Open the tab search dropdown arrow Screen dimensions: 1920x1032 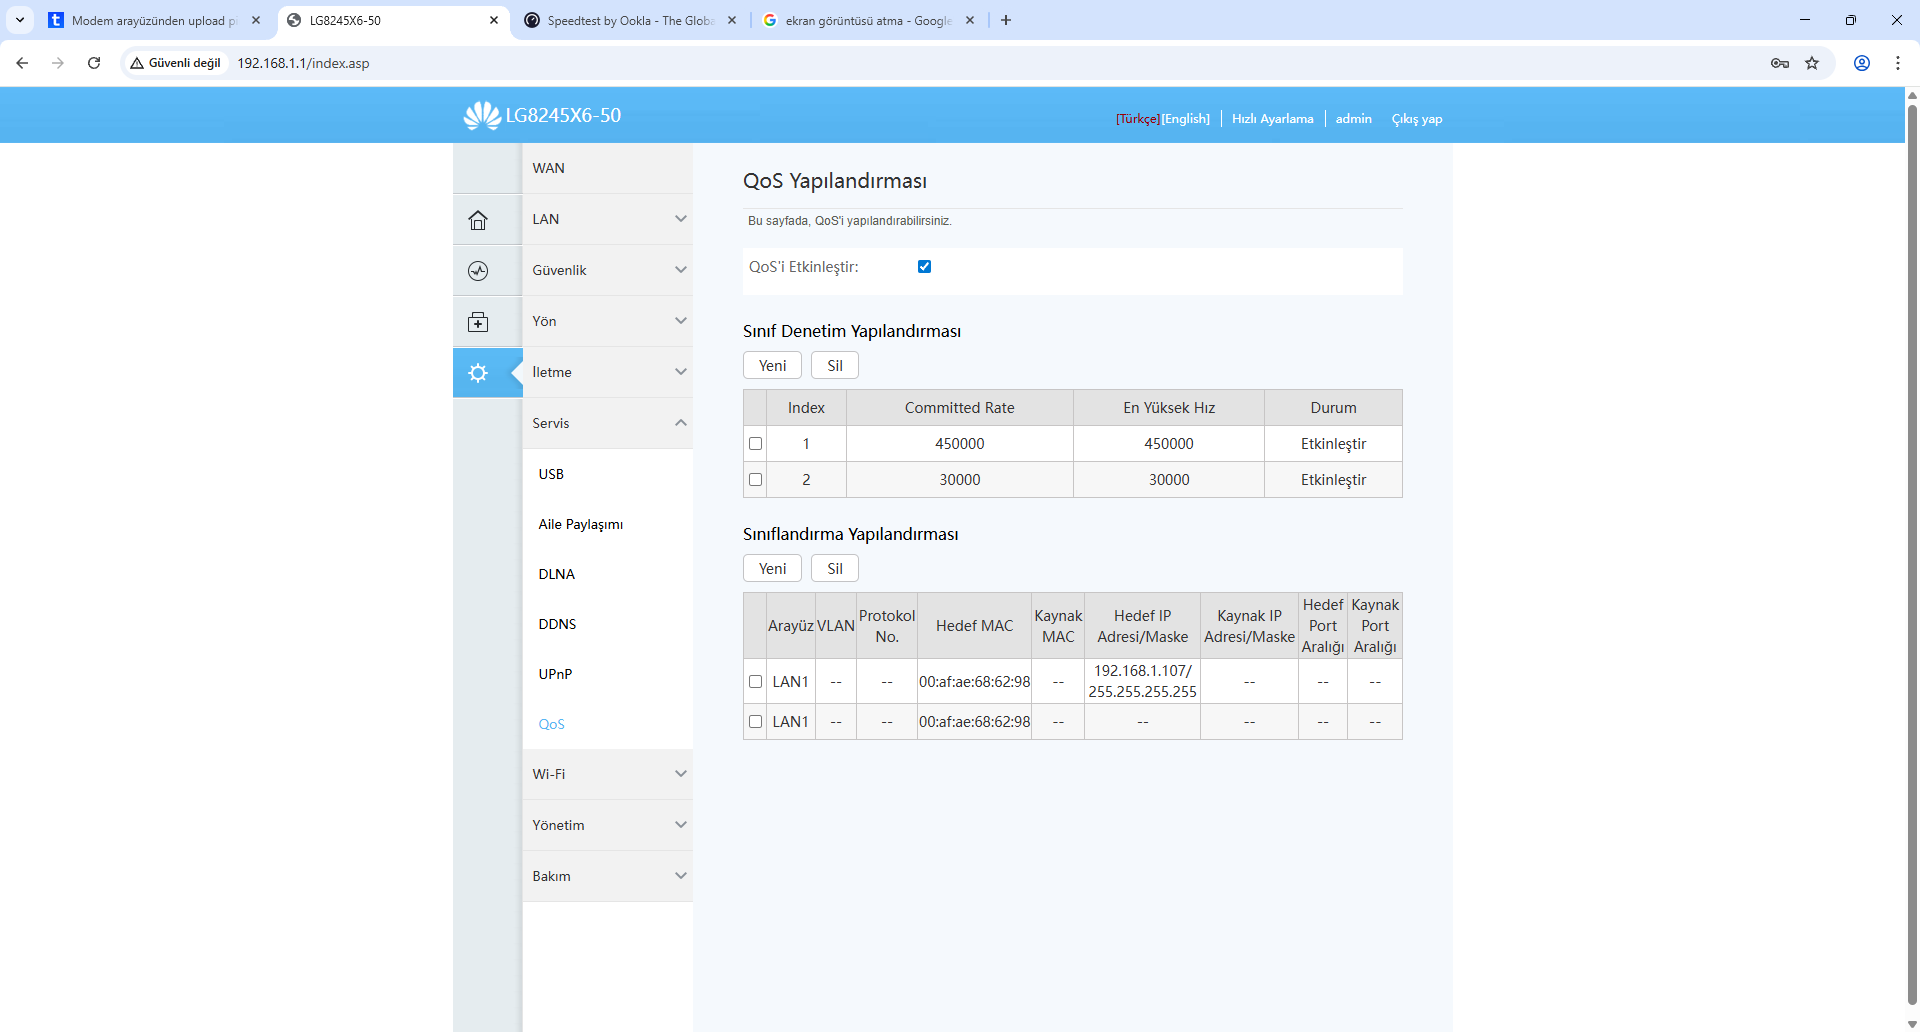click(x=20, y=20)
